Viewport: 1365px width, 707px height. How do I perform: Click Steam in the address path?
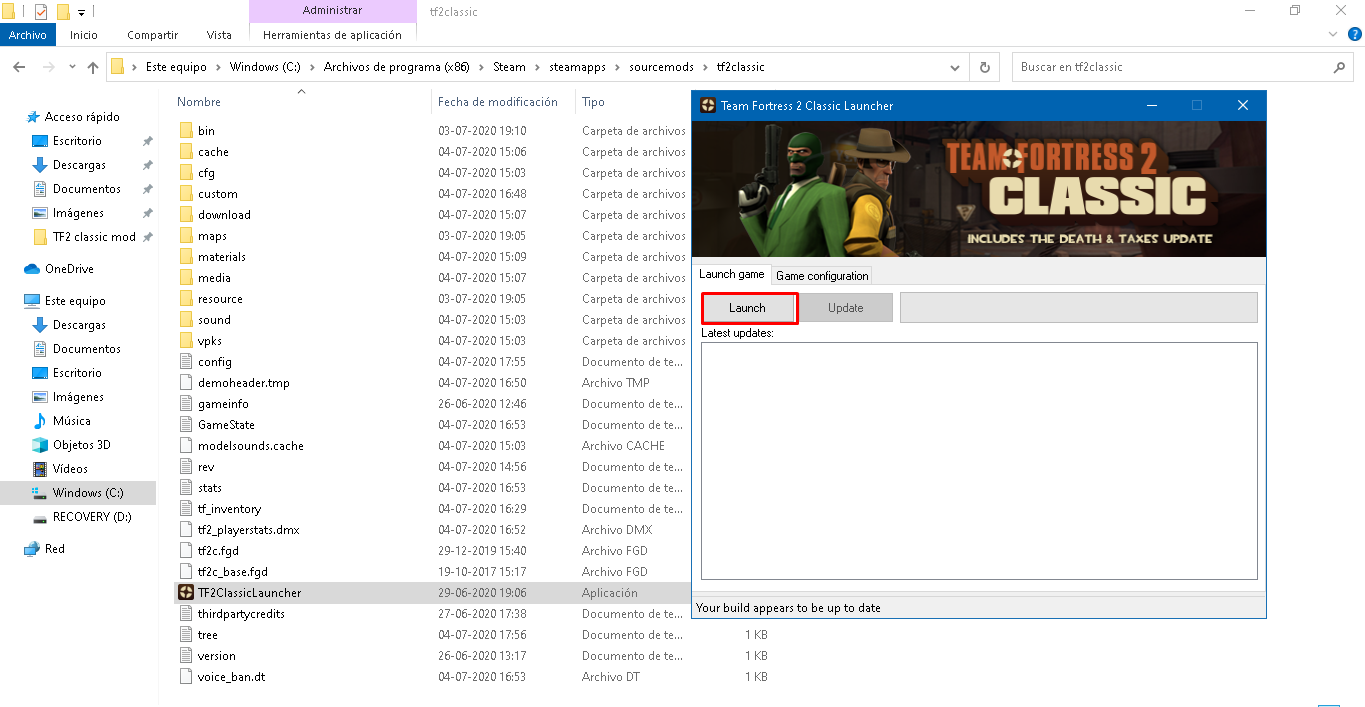[509, 67]
